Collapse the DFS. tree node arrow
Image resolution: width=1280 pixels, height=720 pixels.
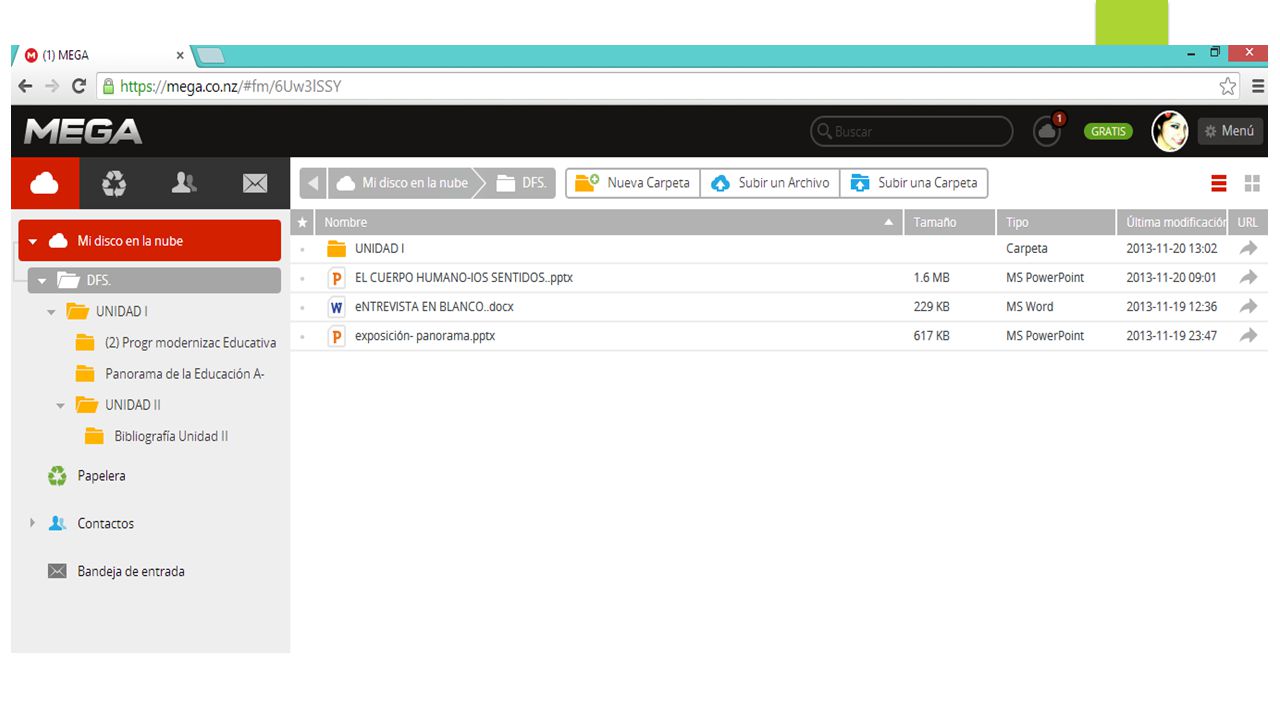[x=42, y=281]
